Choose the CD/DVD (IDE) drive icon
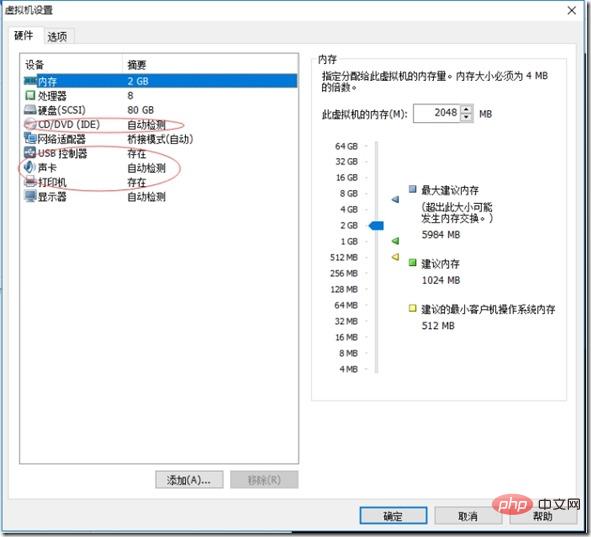 tap(30, 124)
